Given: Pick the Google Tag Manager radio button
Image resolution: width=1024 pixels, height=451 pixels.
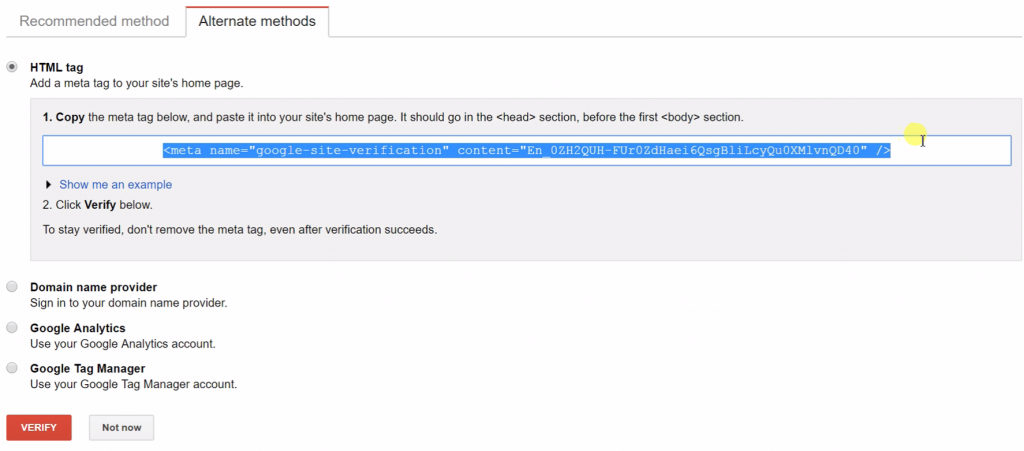Looking at the screenshot, I should (12, 368).
